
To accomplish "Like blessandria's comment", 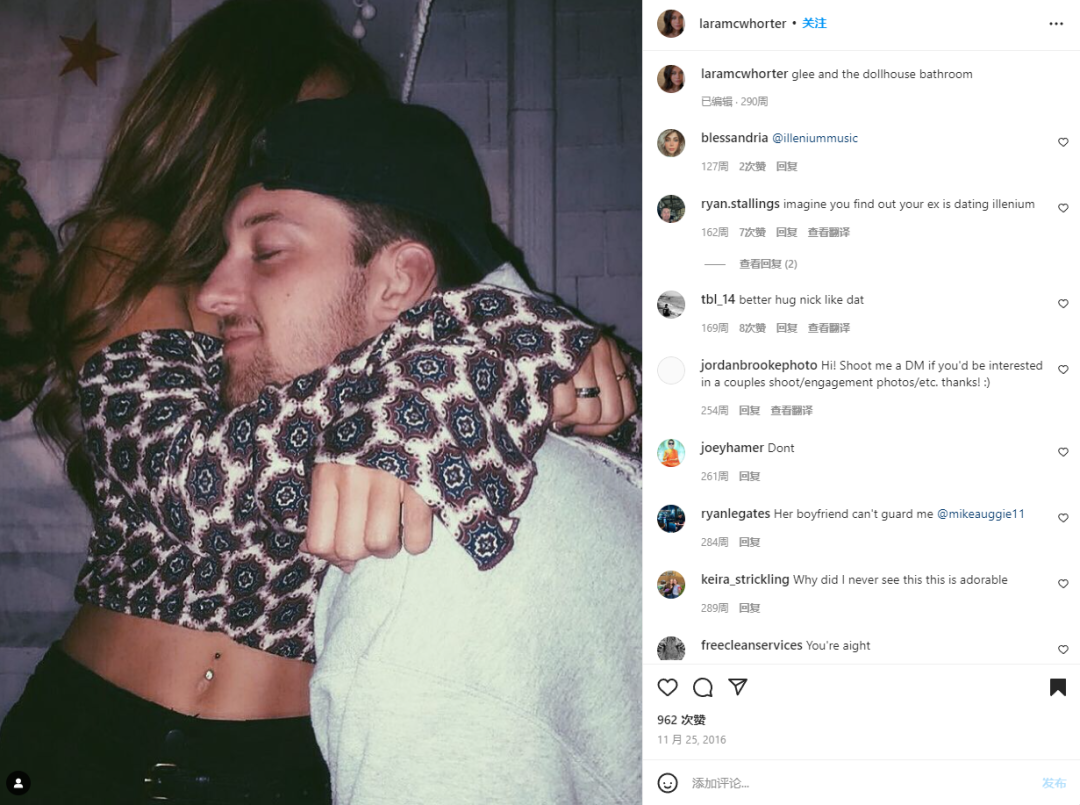I will point(1063,142).
